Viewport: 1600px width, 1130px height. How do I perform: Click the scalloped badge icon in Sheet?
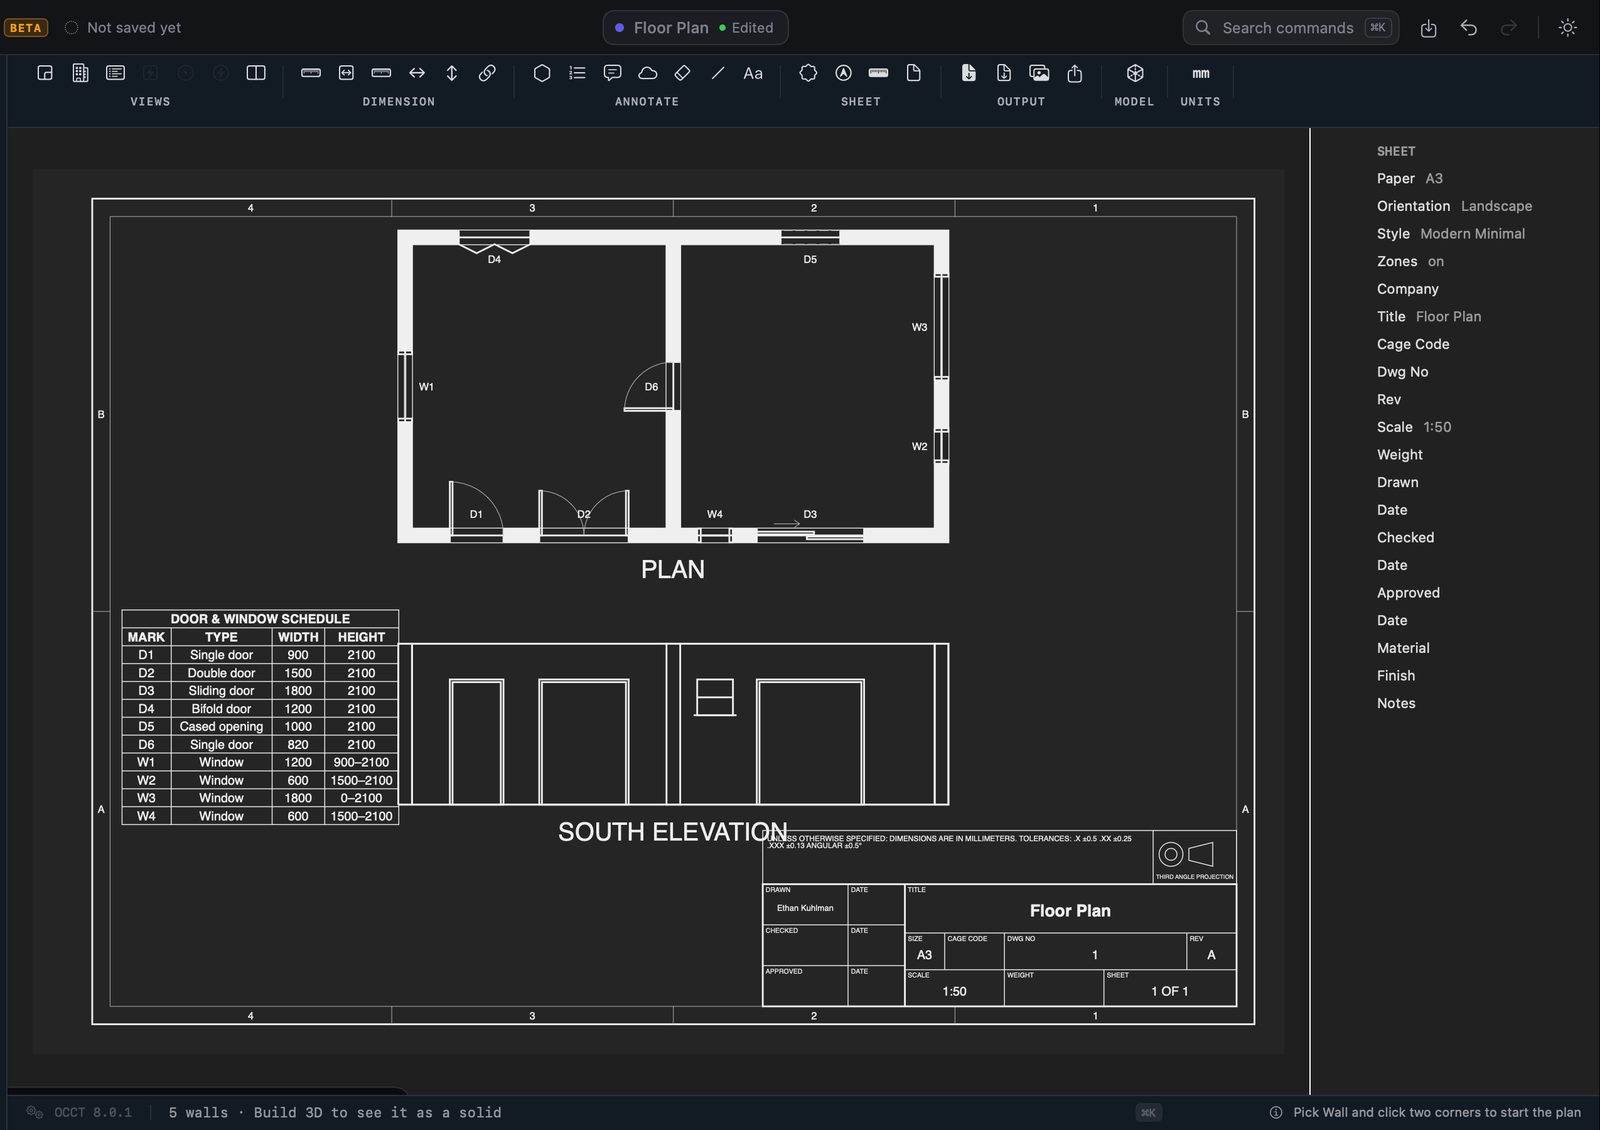[808, 73]
